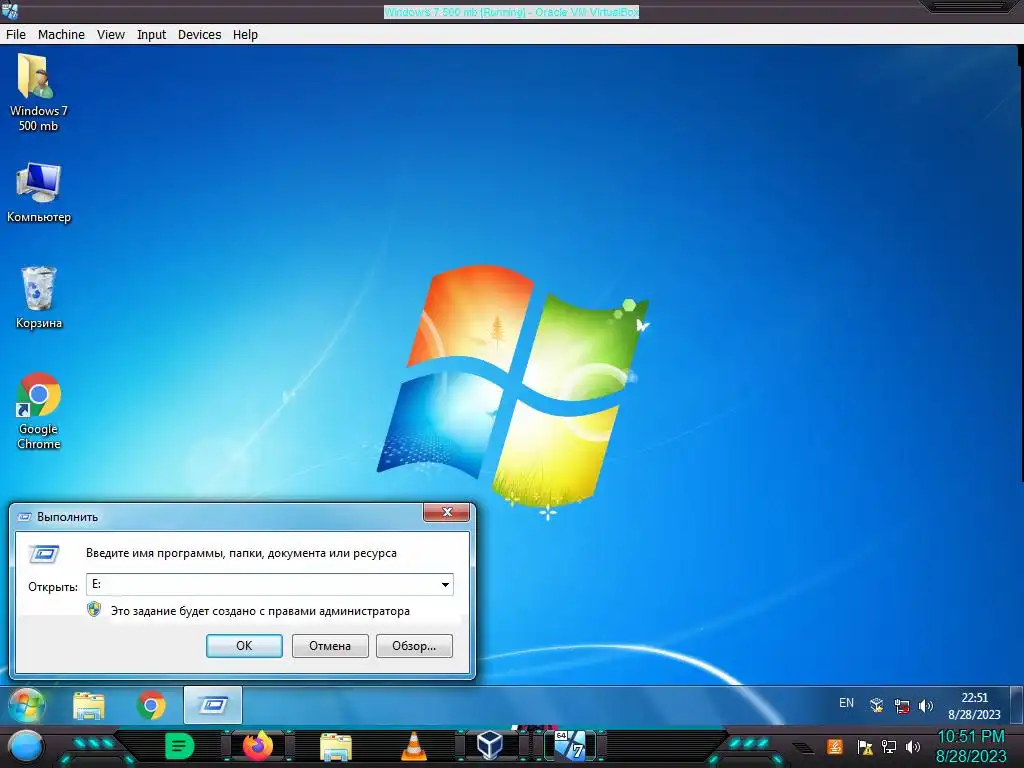
Task: Click the guest volume speaker tray icon
Action: pyautogui.click(x=925, y=706)
